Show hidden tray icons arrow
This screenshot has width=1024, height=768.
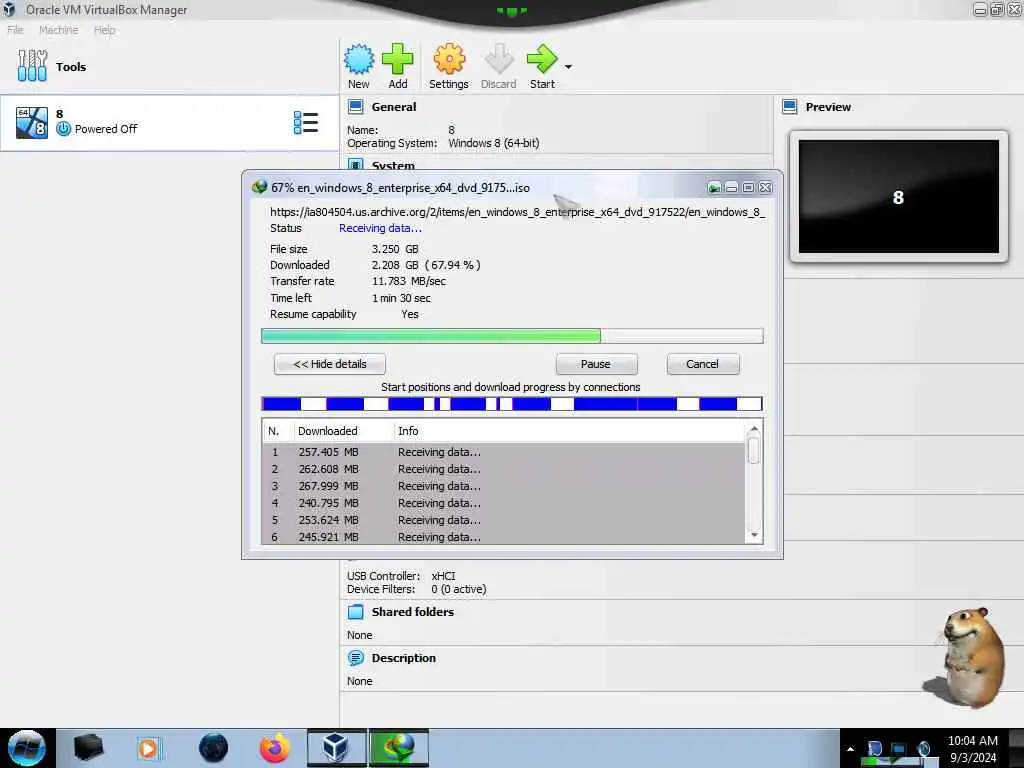click(850, 749)
